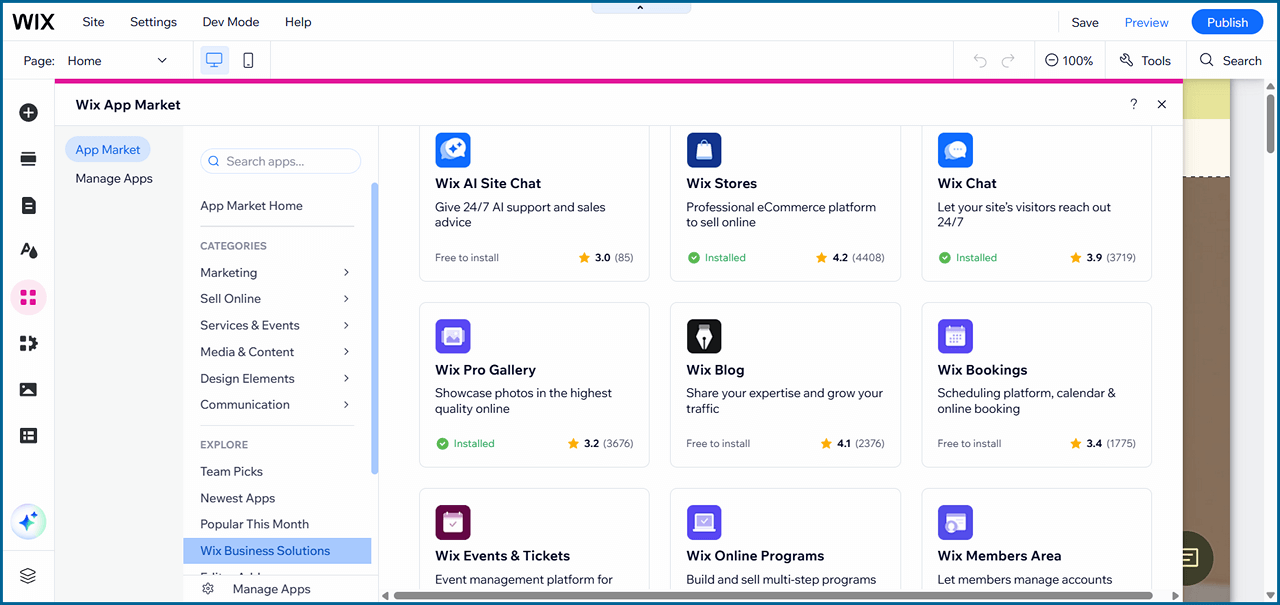Click the category list vertical scrollbar
Image resolution: width=1280 pixels, height=605 pixels.
click(375, 328)
